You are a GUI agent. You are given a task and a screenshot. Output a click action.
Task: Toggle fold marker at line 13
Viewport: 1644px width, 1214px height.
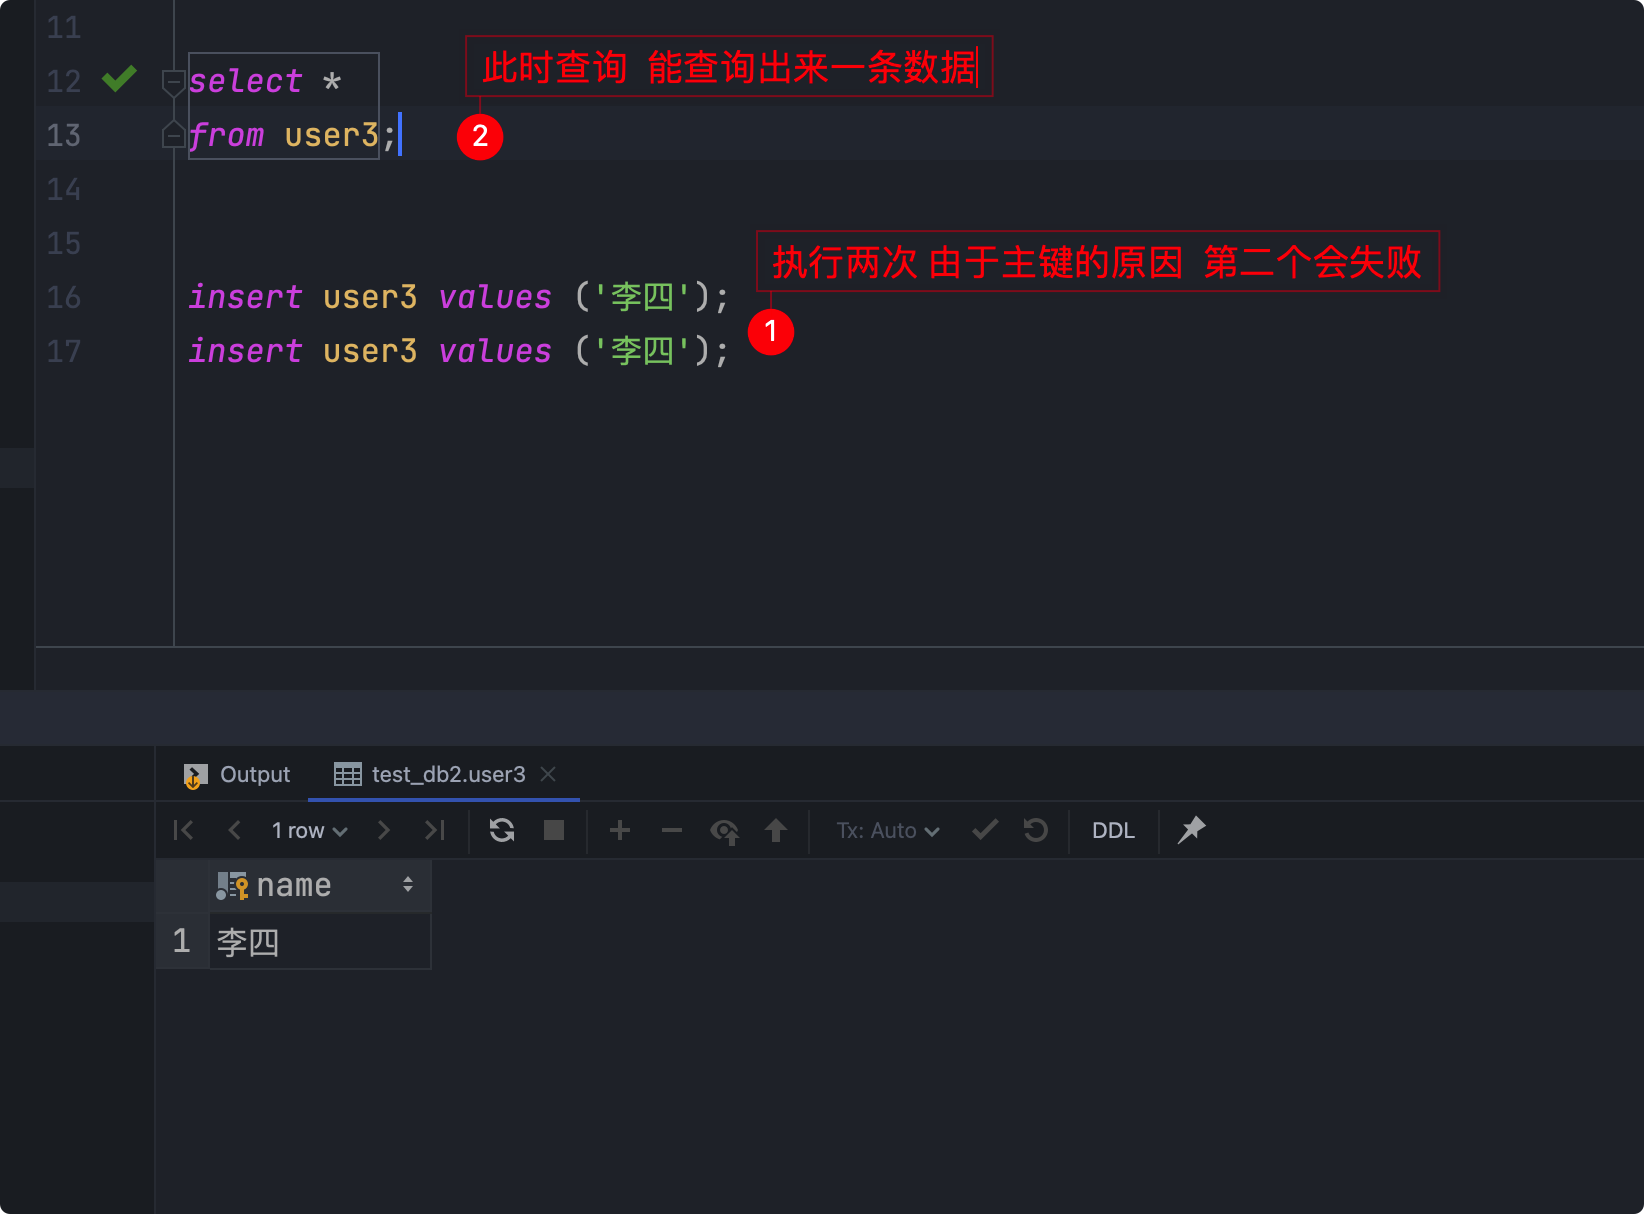point(173,134)
